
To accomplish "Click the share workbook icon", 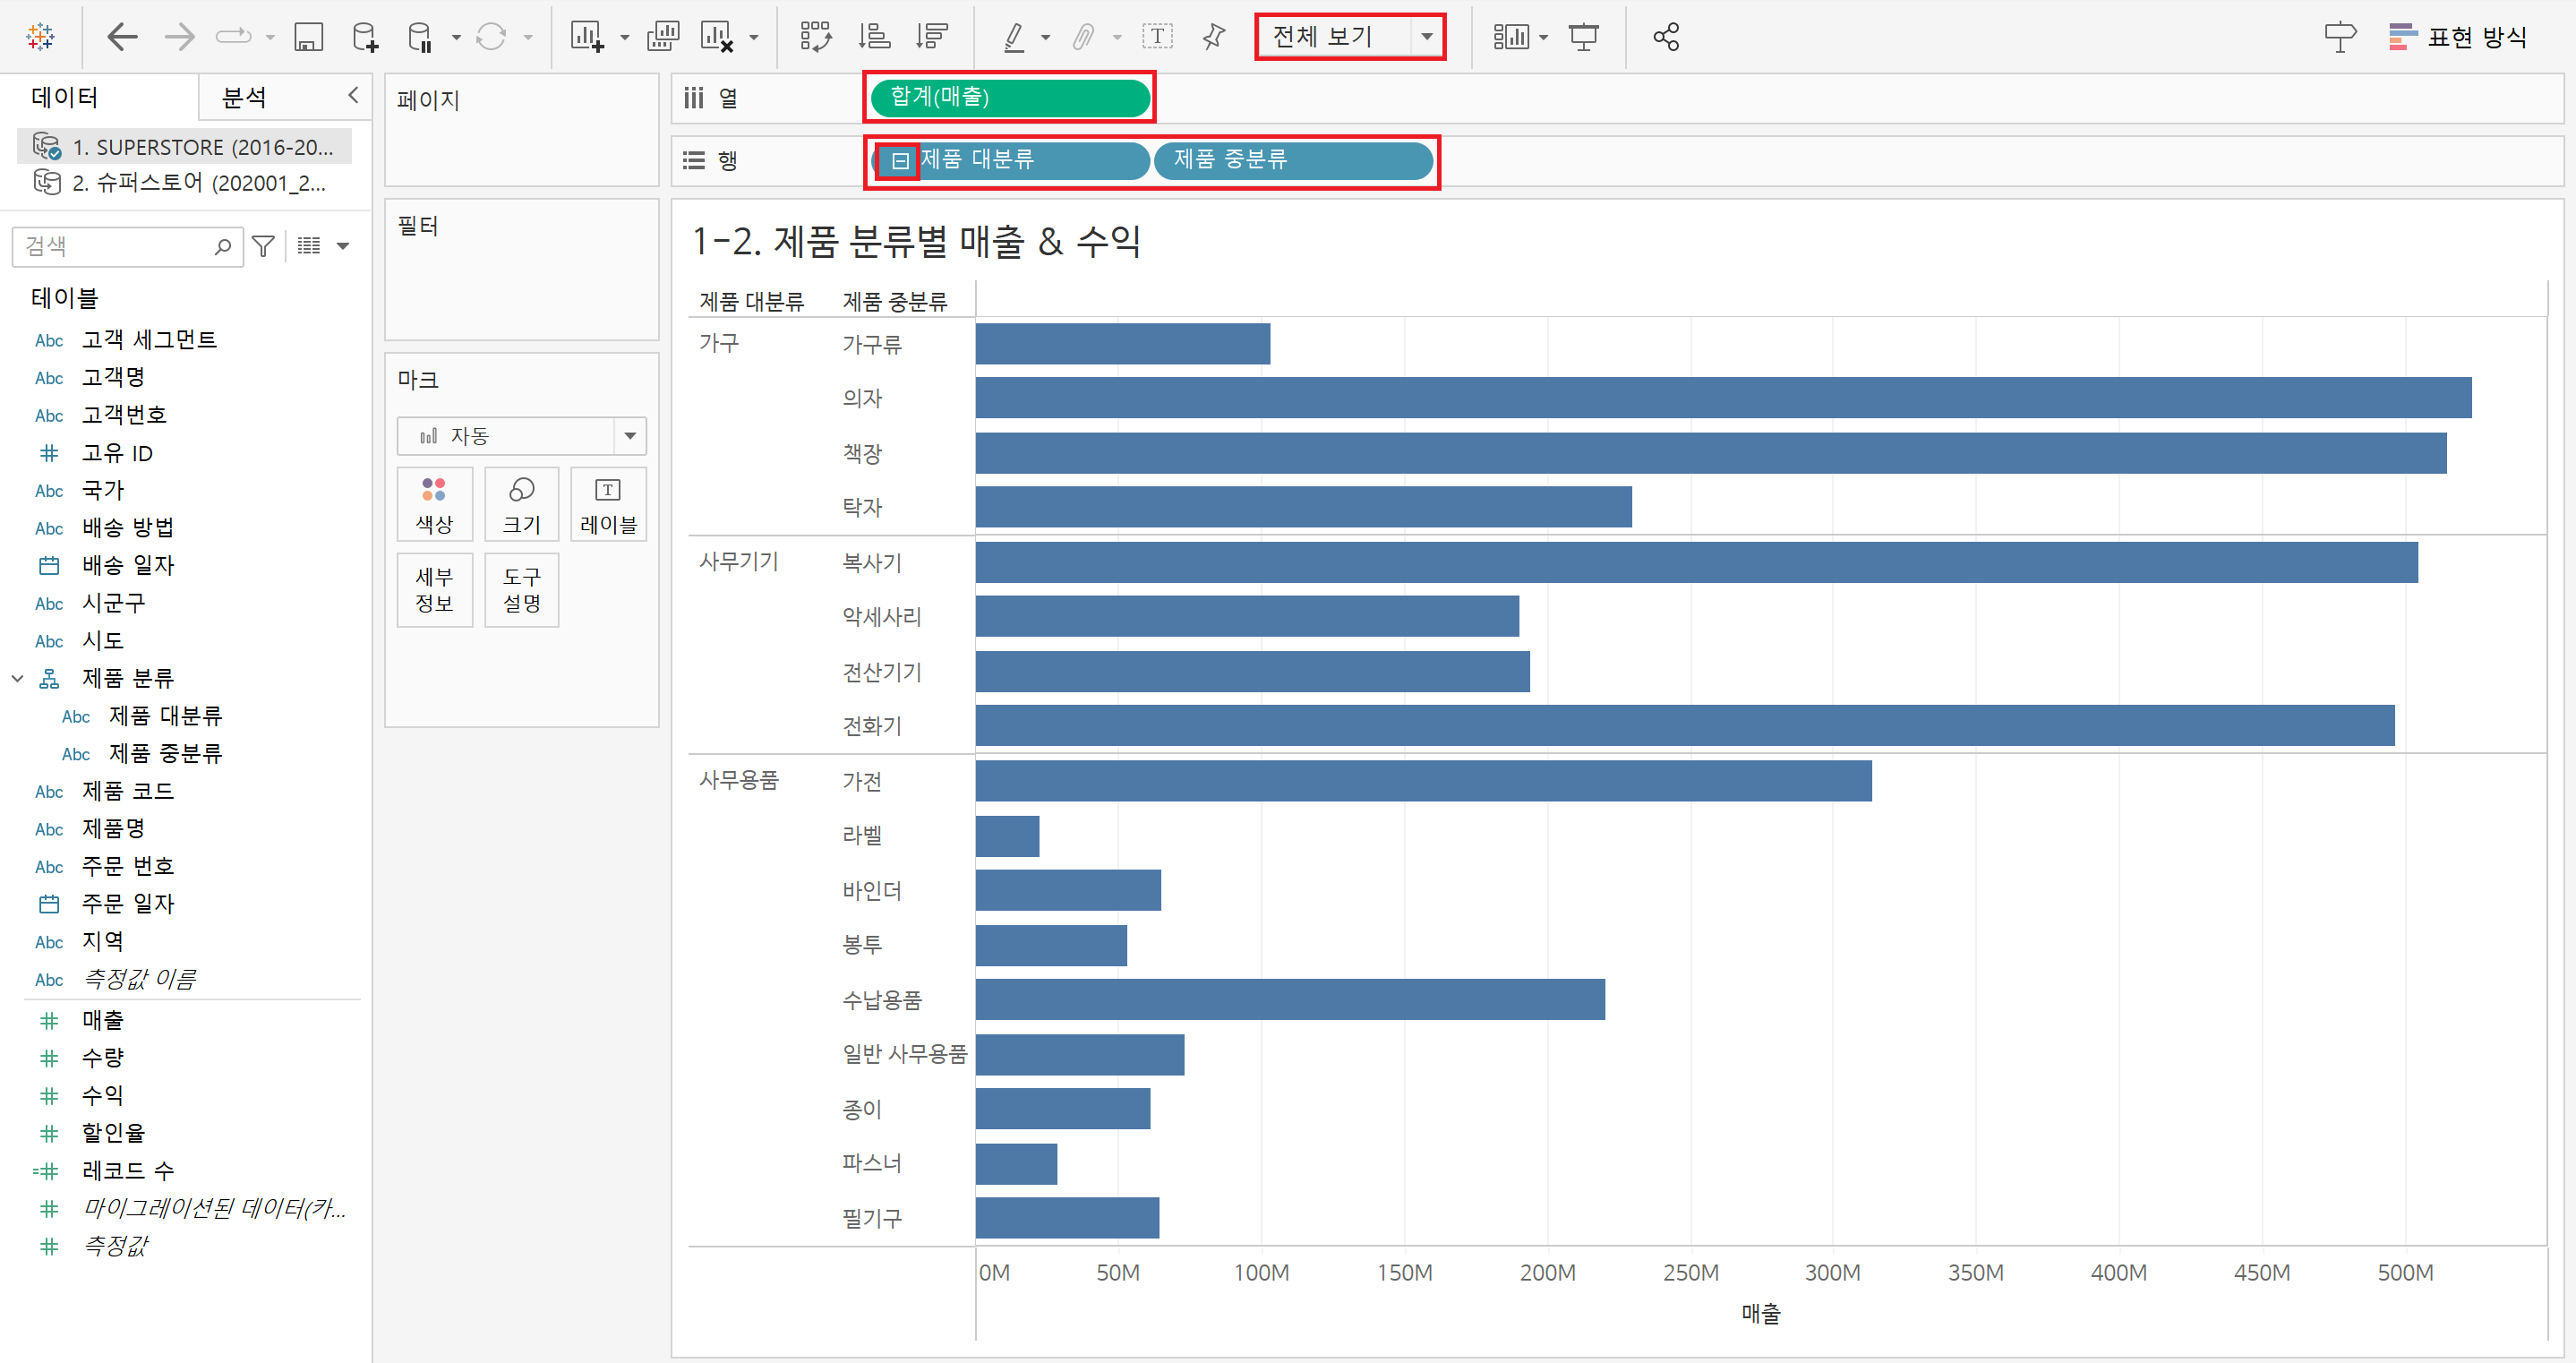I will [1666, 37].
